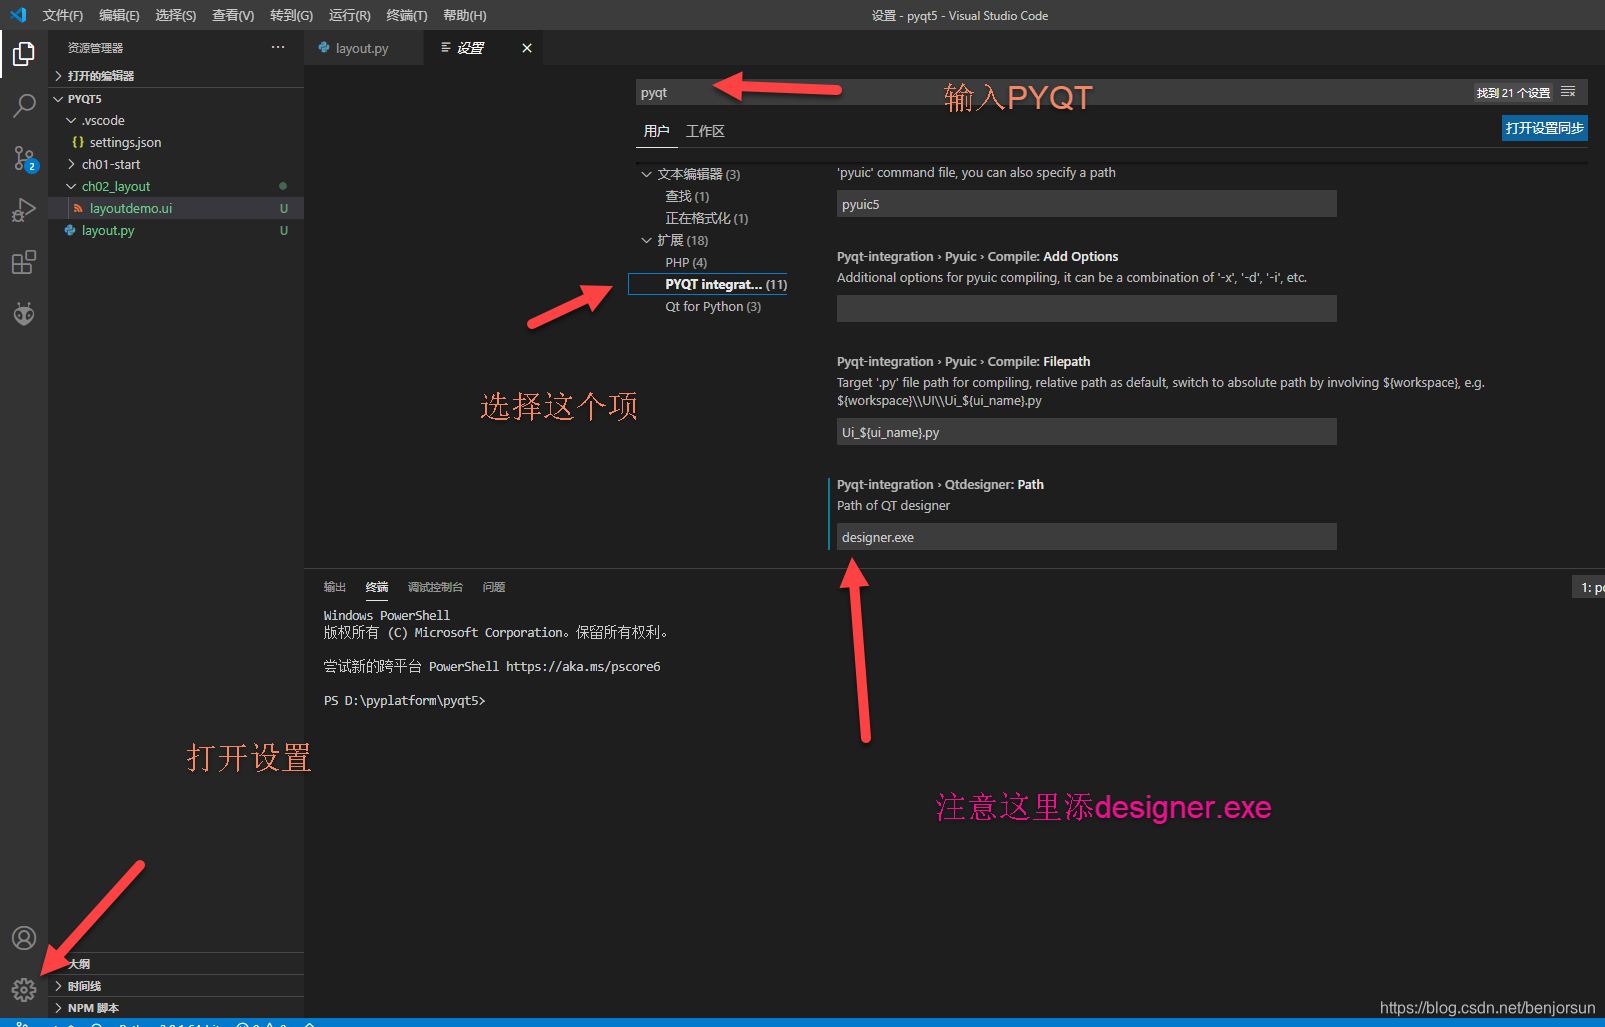Collapse the ch02_layout folder
Viewport: 1605px width, 1027px height.
coord(176,186)
